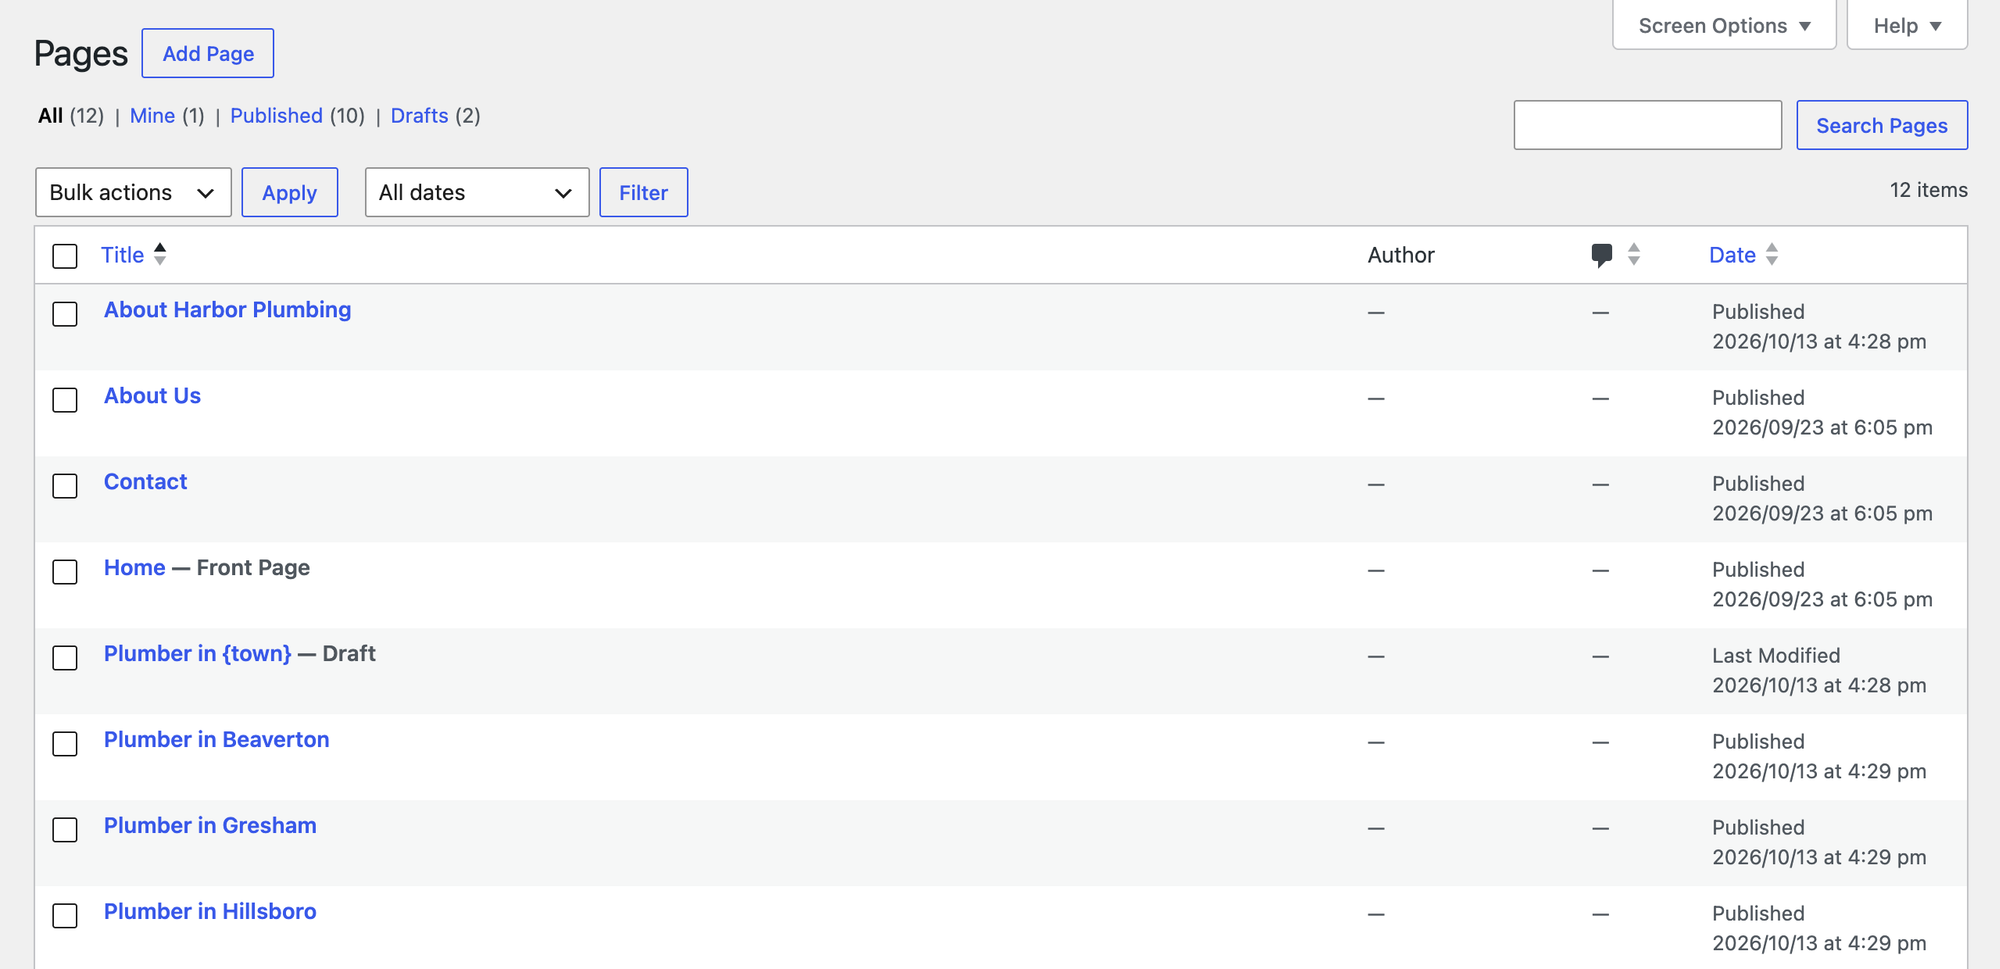Click the 12 items count text
Viewport: 2000px width, 969px height.
(1928, 190)
